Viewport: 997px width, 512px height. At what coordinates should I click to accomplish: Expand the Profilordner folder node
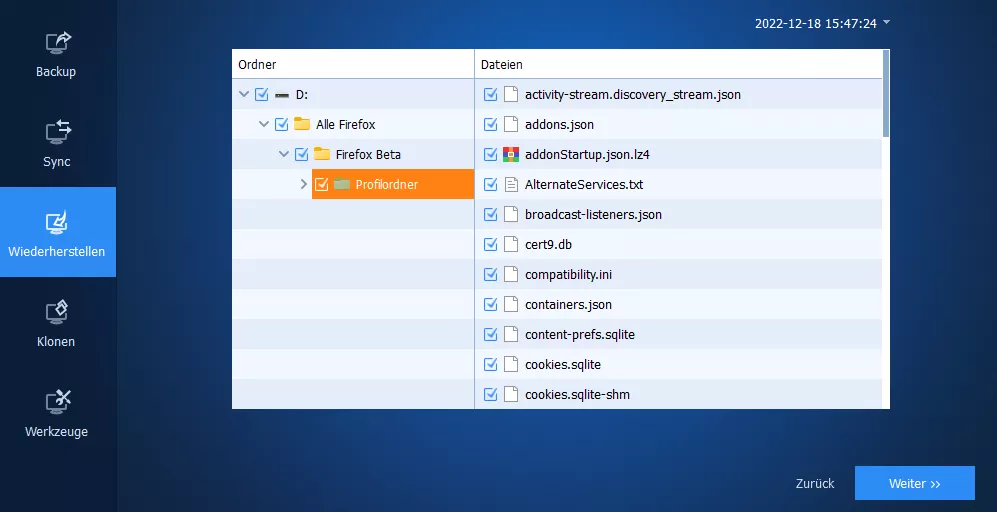[x=304, y=185]
